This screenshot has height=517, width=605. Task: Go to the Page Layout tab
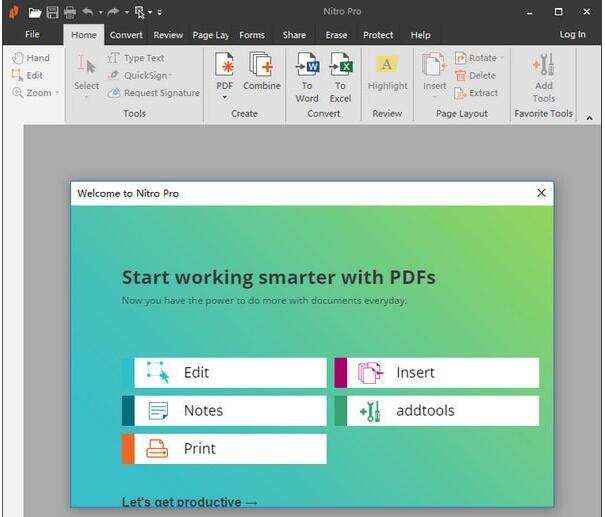pos(211,35)
